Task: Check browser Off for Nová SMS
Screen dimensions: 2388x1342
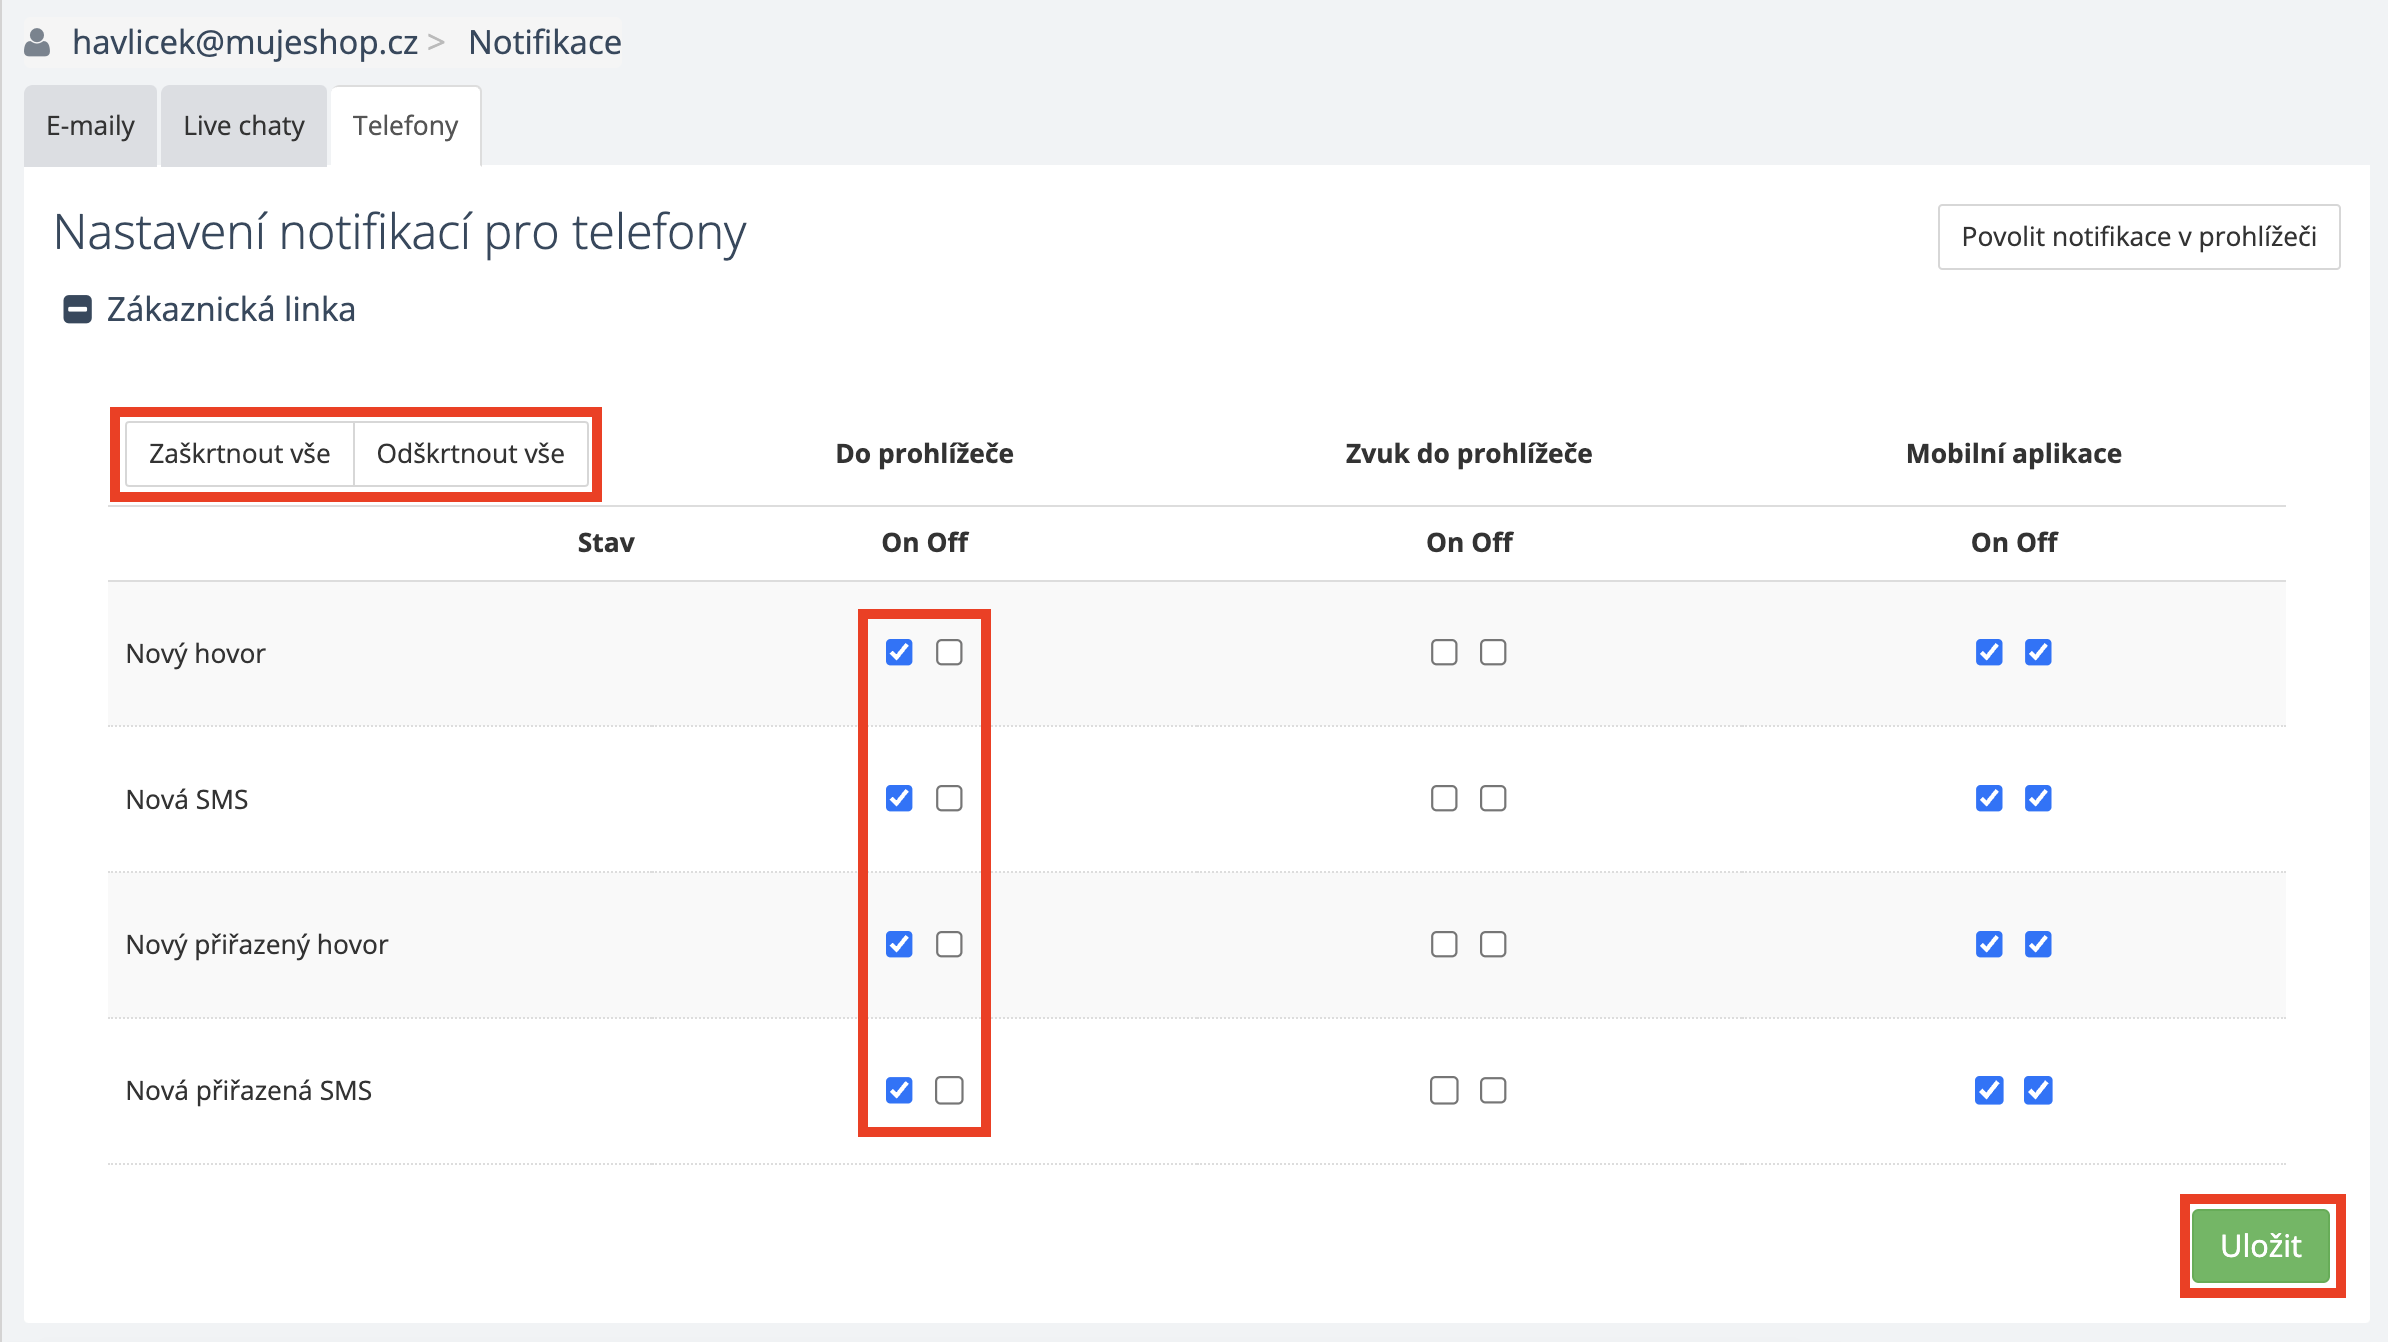Action: 949,799
